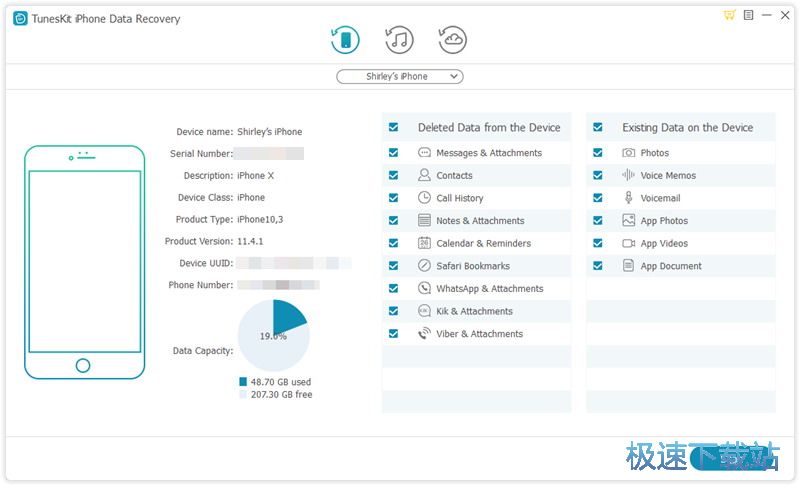Click the Voice Memos waveform icon
Screen dimensions: 800x486
coord(629,175)
